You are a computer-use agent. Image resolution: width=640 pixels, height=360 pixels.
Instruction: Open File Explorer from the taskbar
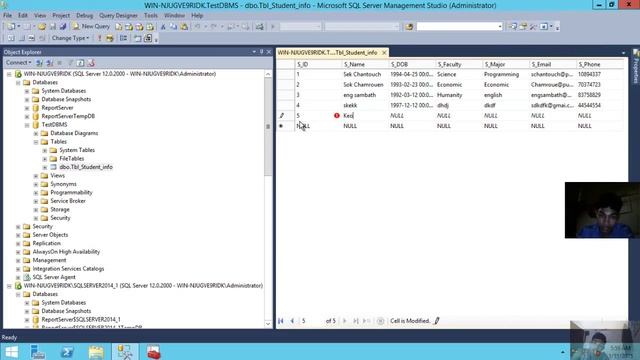tap(96, 352)
